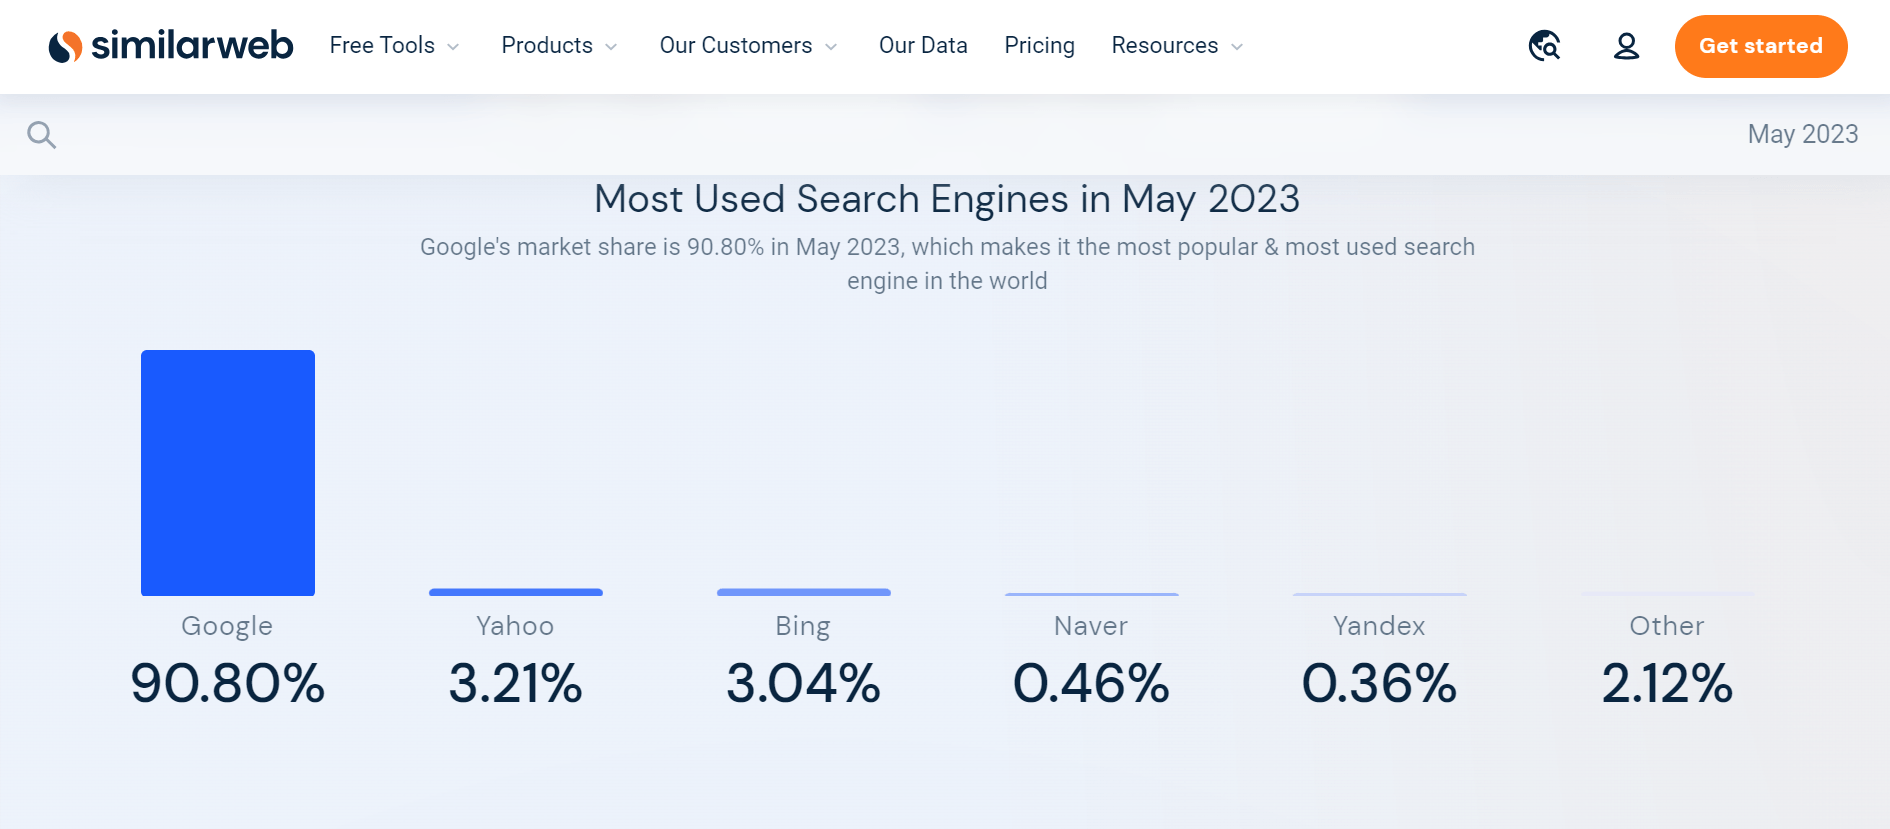Expand the Products dropdown chevron
The height and width of the screenshot is (829, 1890).
pyautogui.click(x=611, y=47)
